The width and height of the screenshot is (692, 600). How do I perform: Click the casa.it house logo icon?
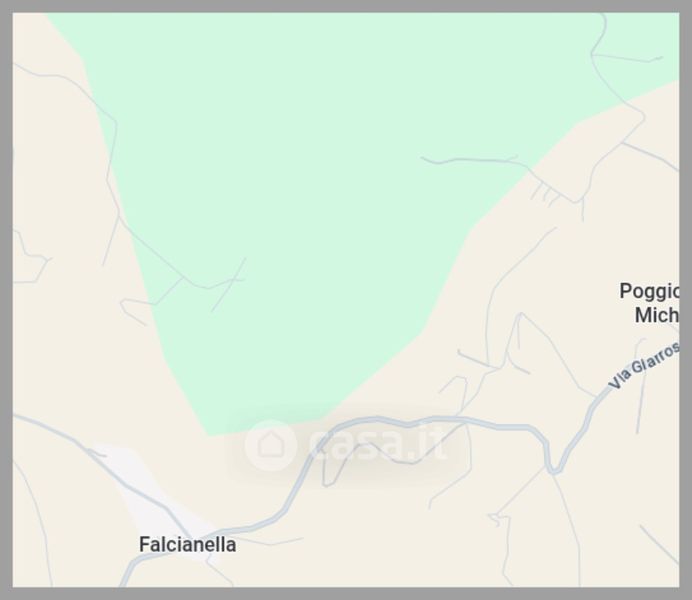(271, 444)
